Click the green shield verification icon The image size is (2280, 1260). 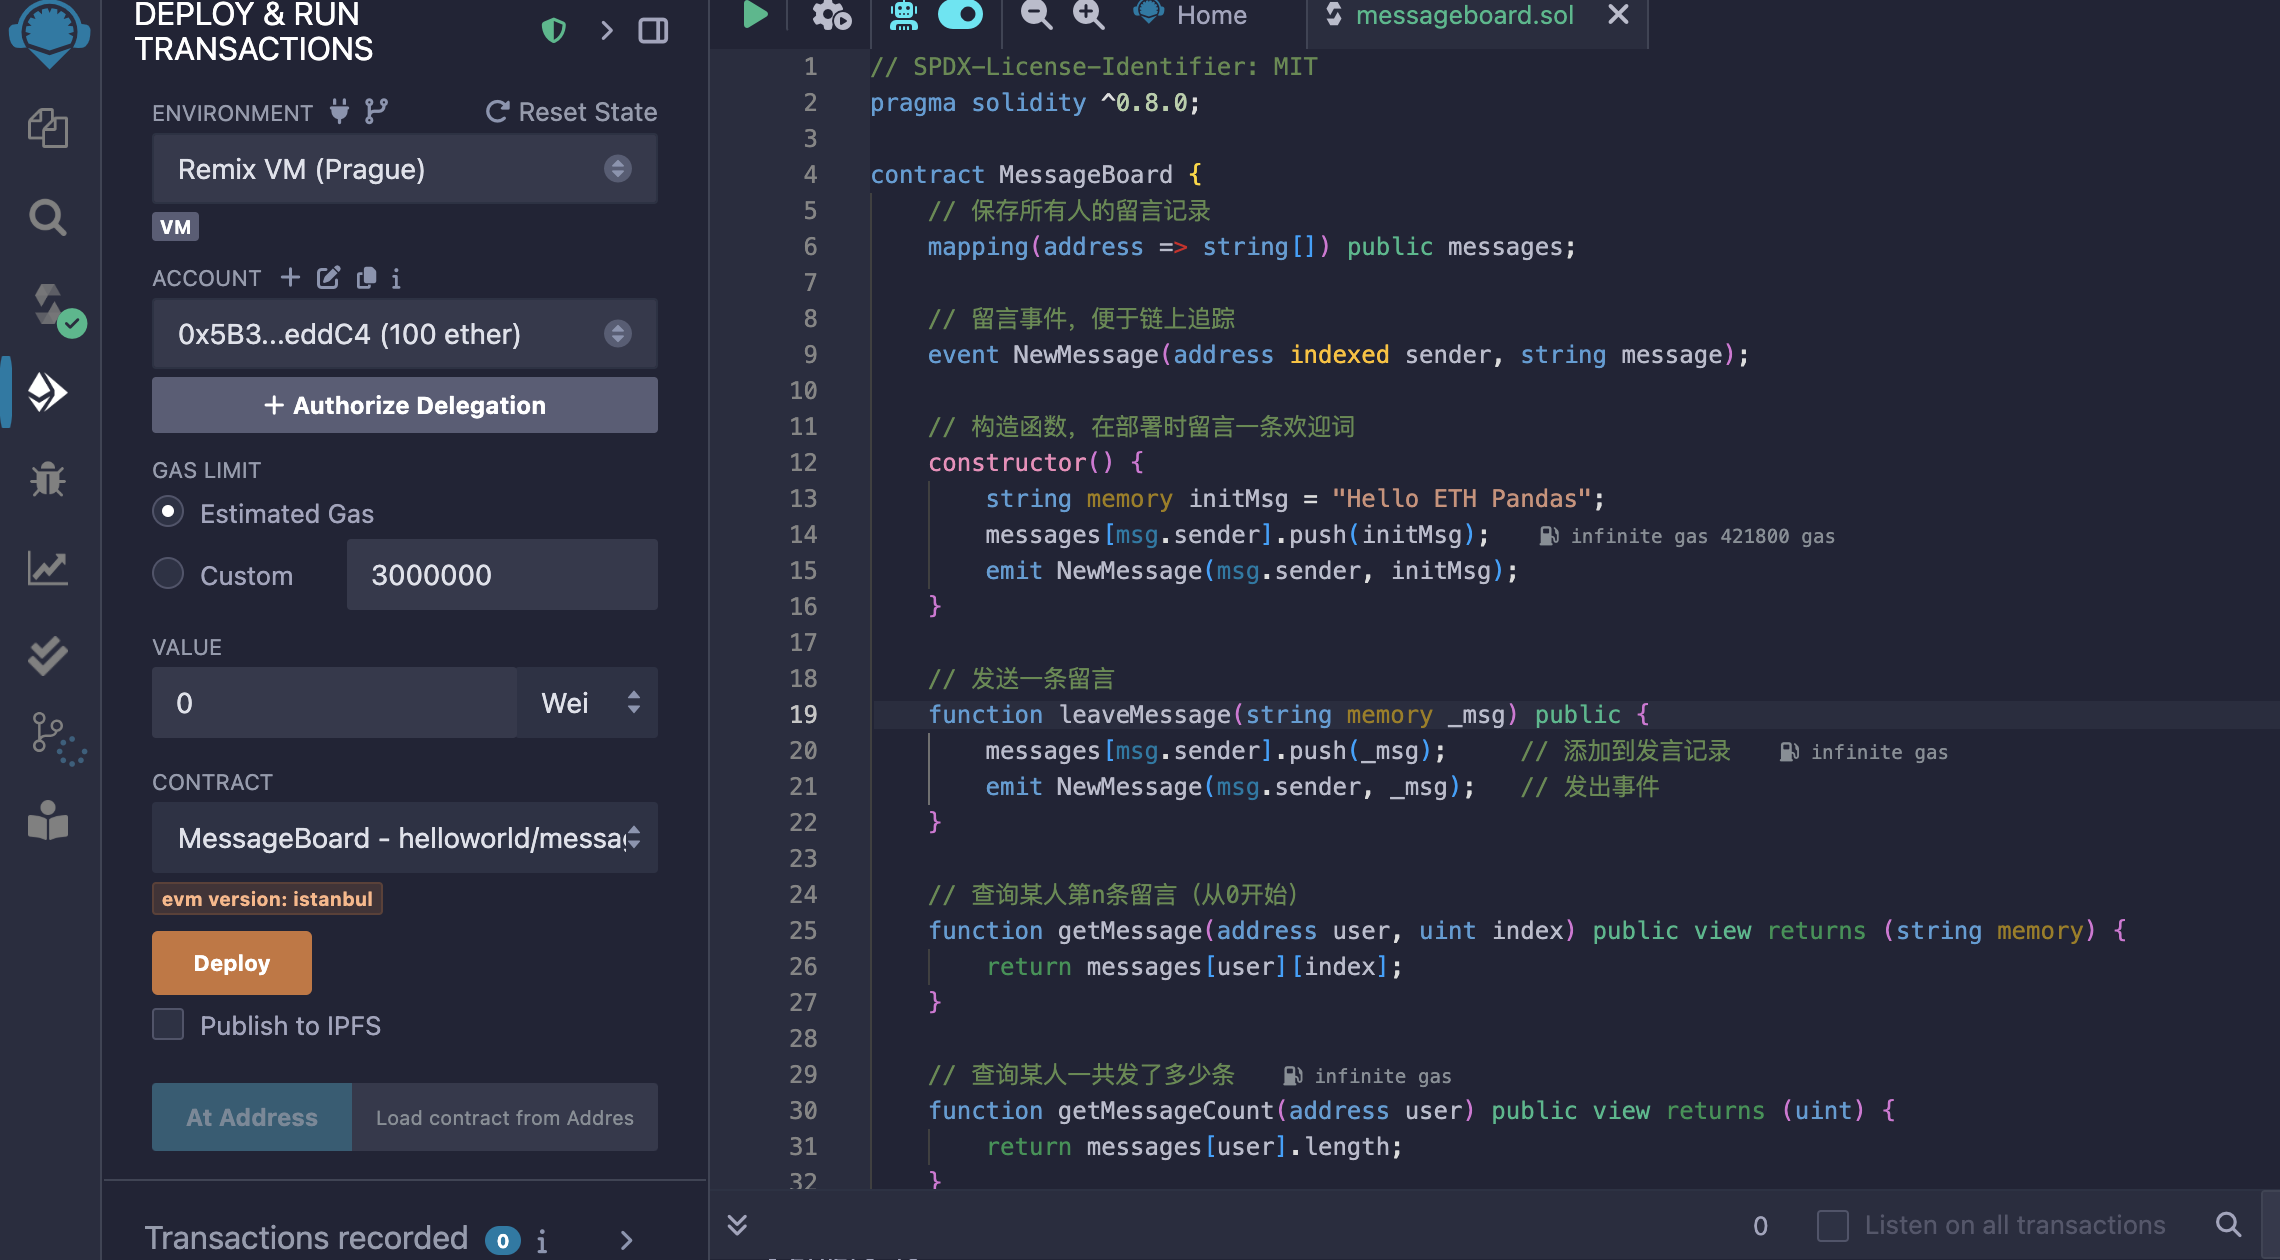point(553,31)
